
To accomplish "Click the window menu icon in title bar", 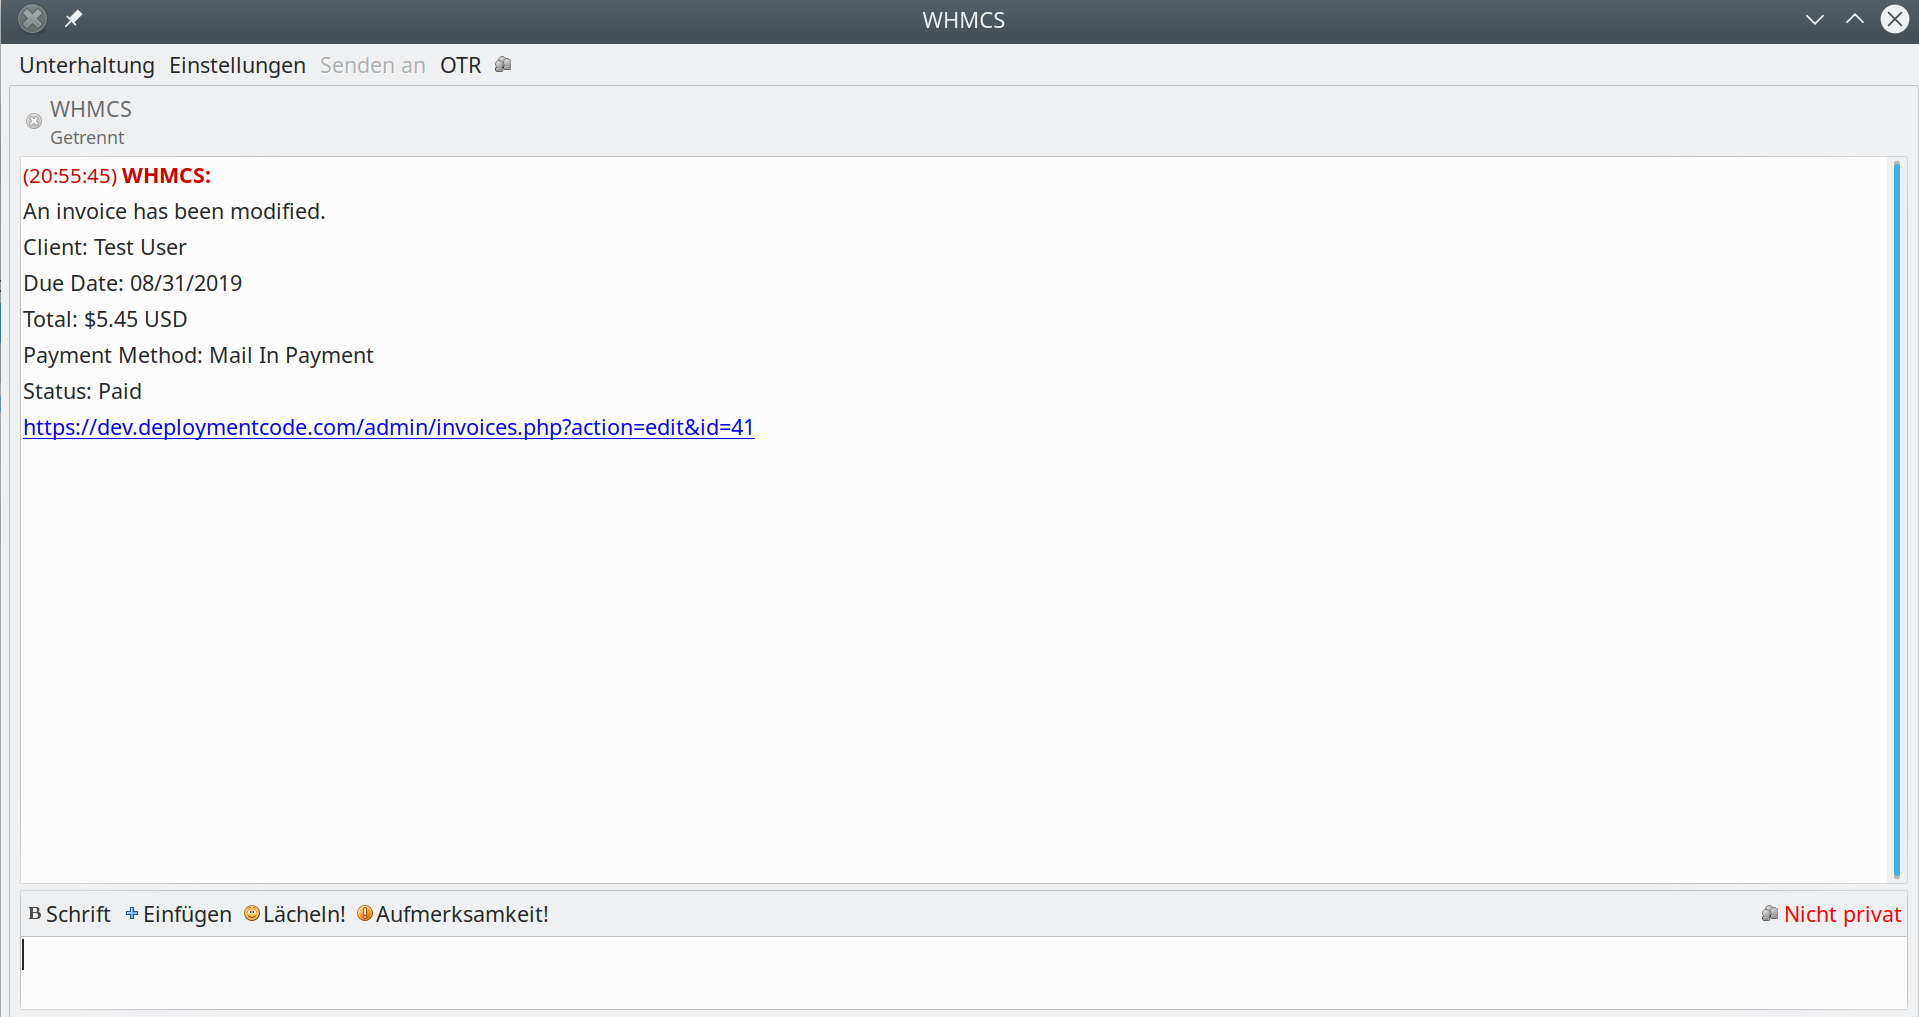I will point(33,19).
